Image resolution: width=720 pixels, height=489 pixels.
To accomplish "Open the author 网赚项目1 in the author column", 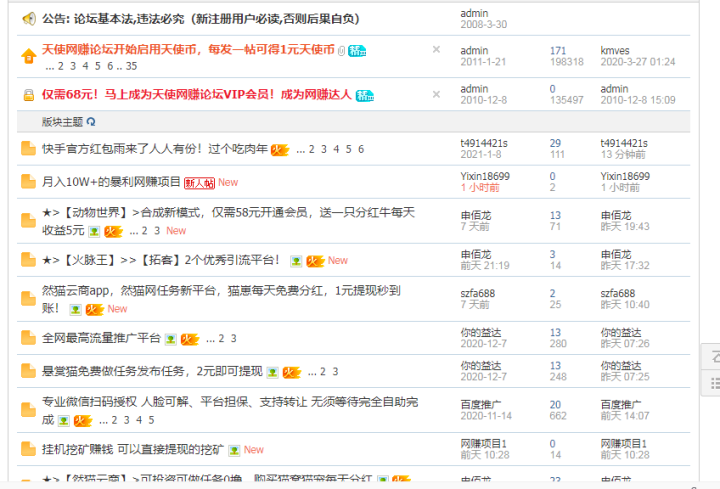I will click(484, 444).
